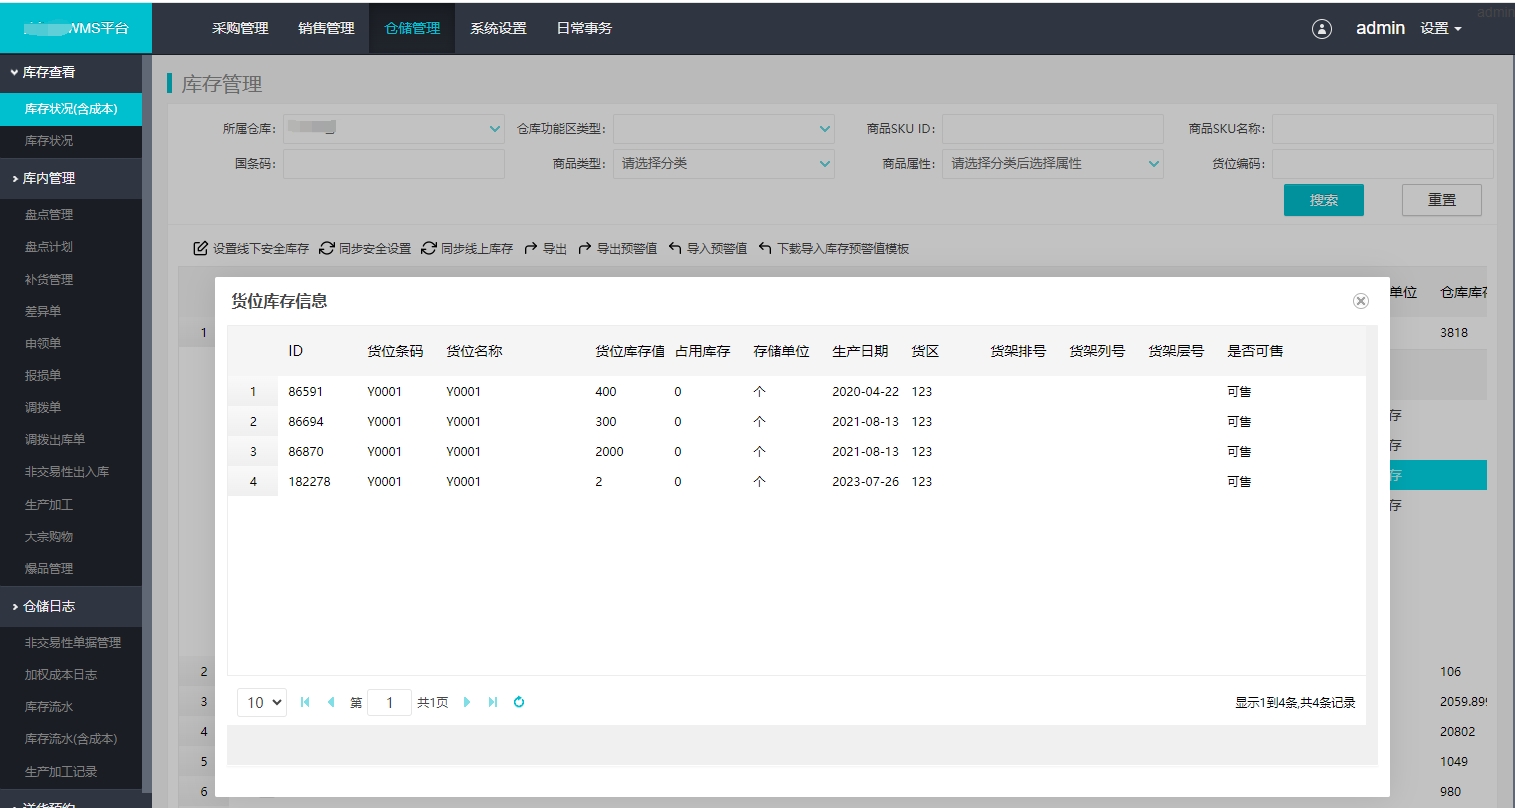Close the 货位库存信息 dialog

point(1360,301)
